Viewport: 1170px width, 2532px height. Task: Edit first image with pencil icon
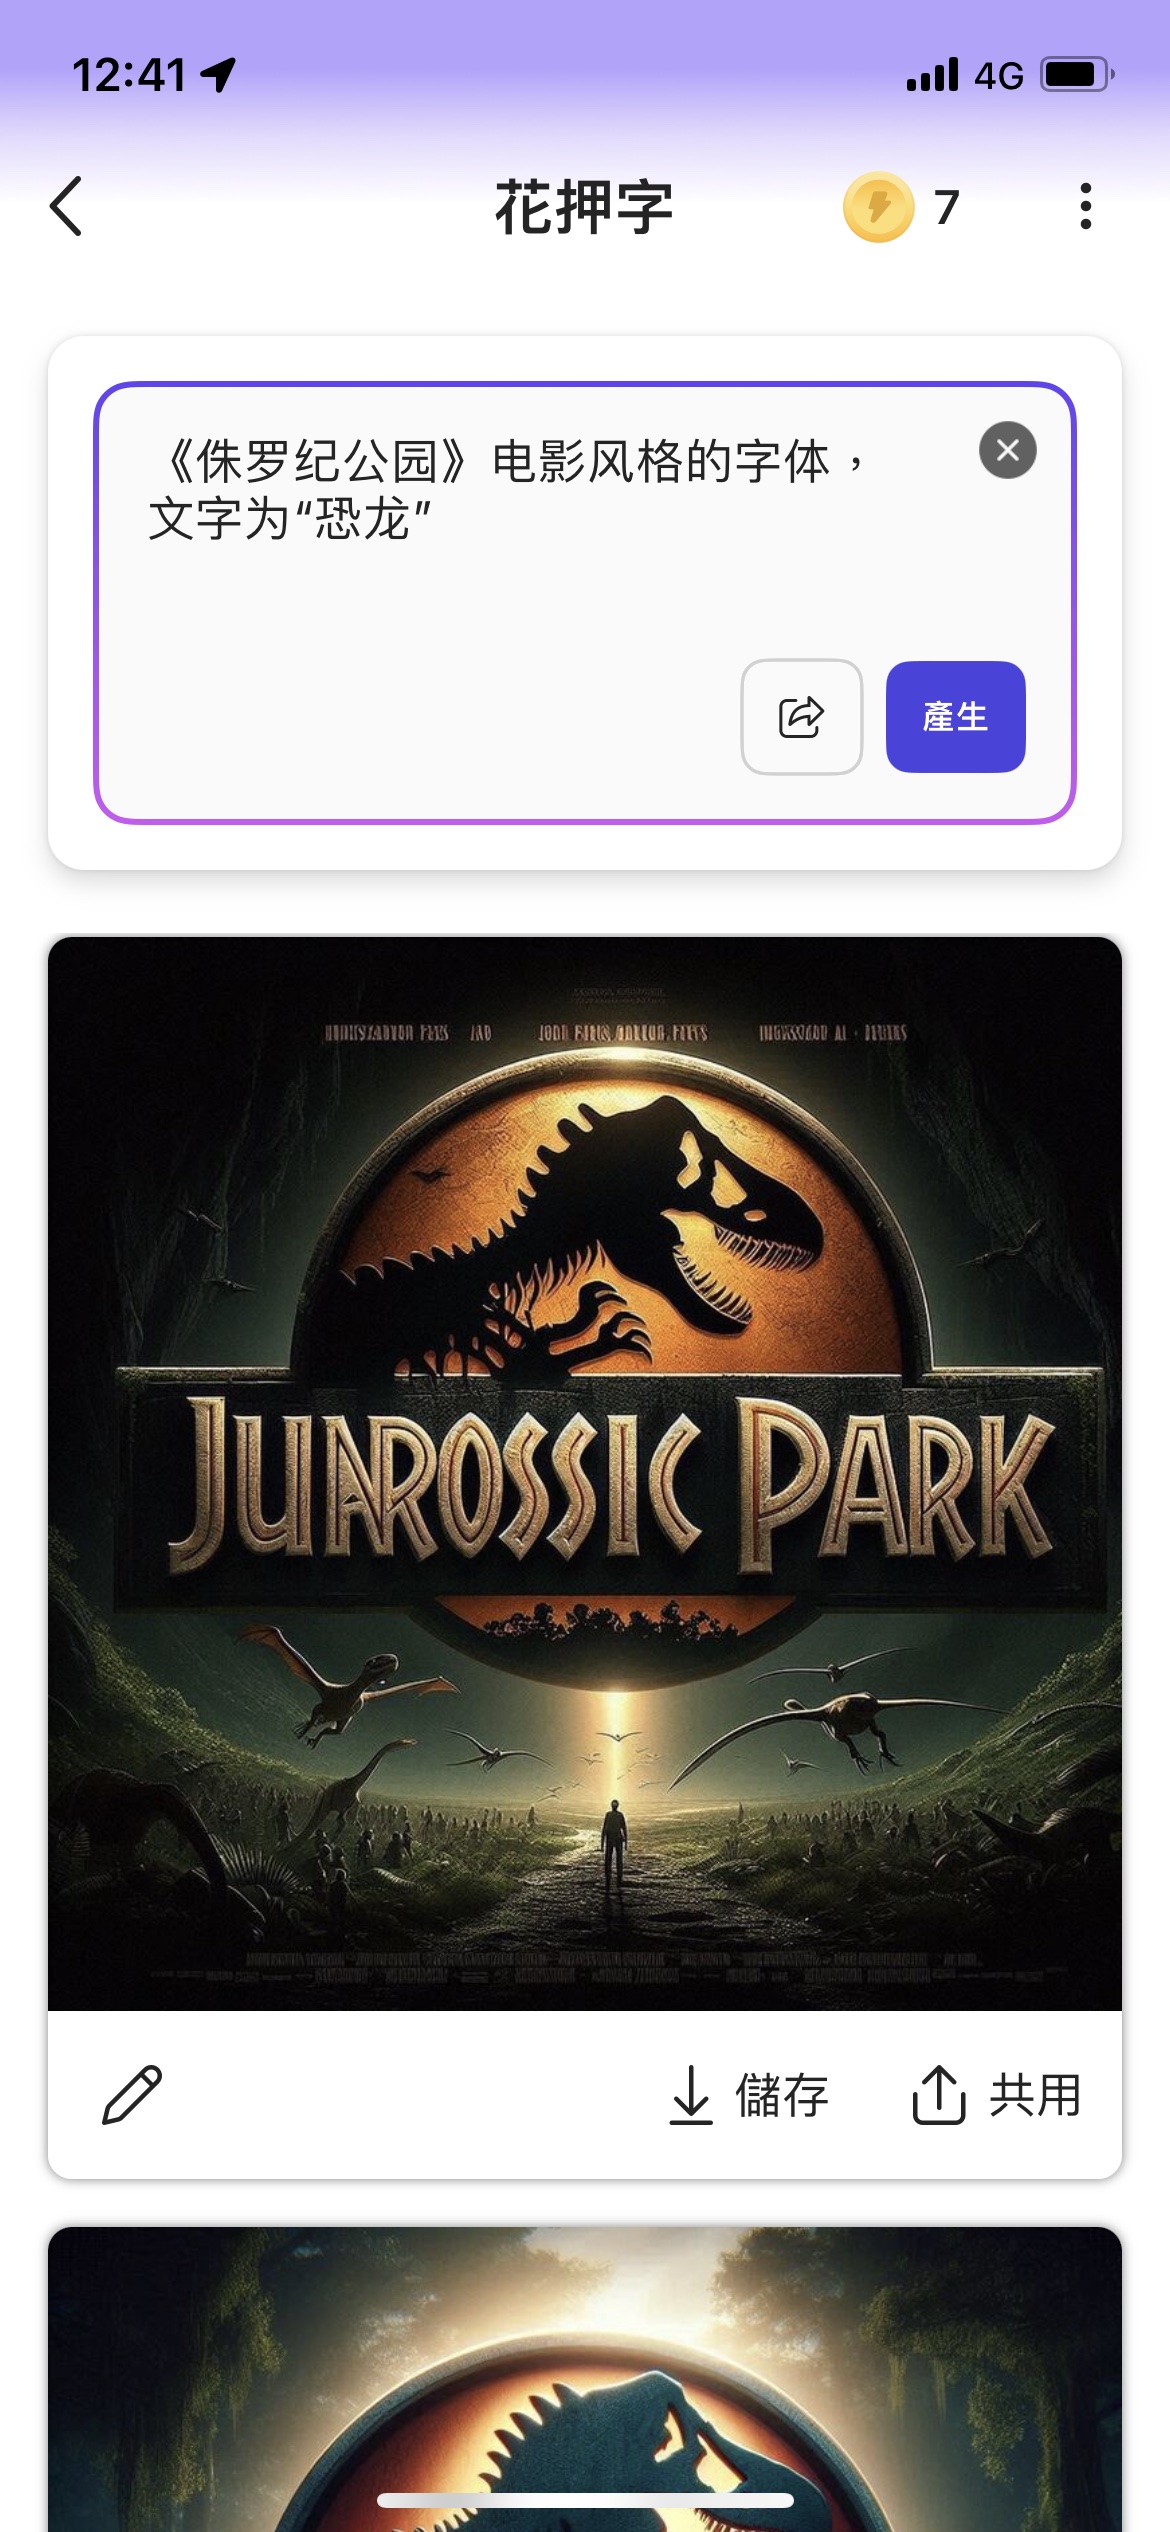coord(132,2094)
